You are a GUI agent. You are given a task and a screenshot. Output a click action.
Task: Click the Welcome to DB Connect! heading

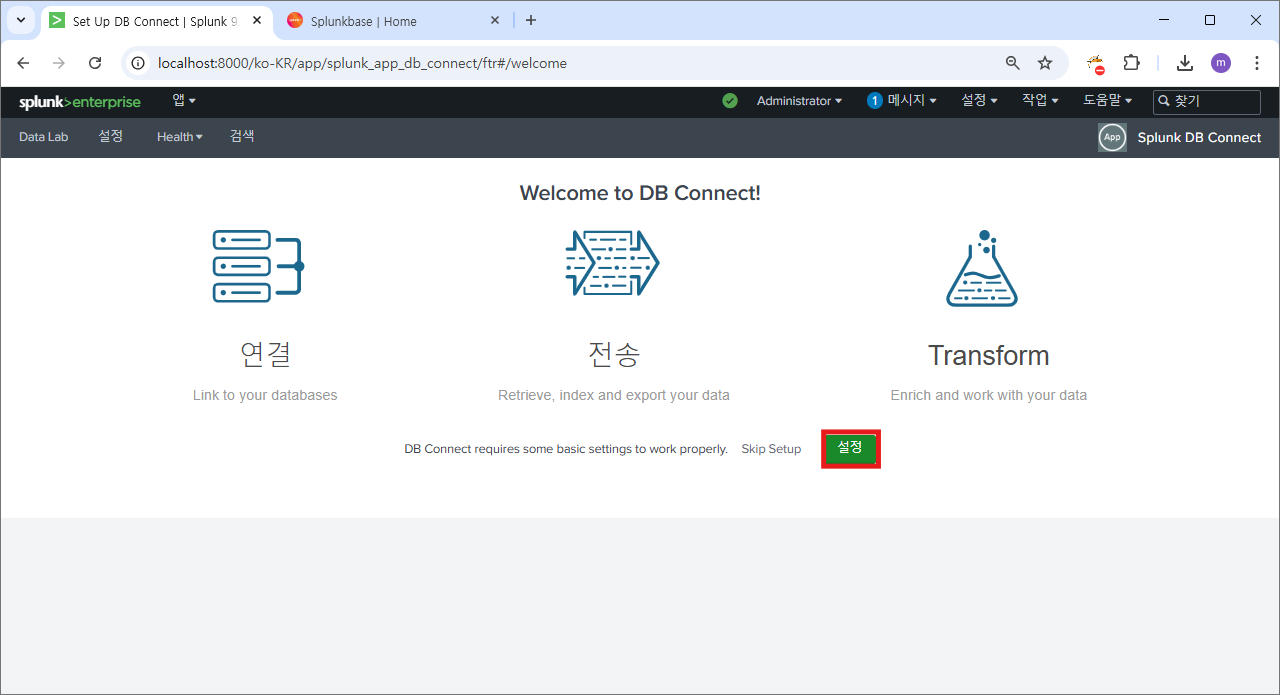640,193
